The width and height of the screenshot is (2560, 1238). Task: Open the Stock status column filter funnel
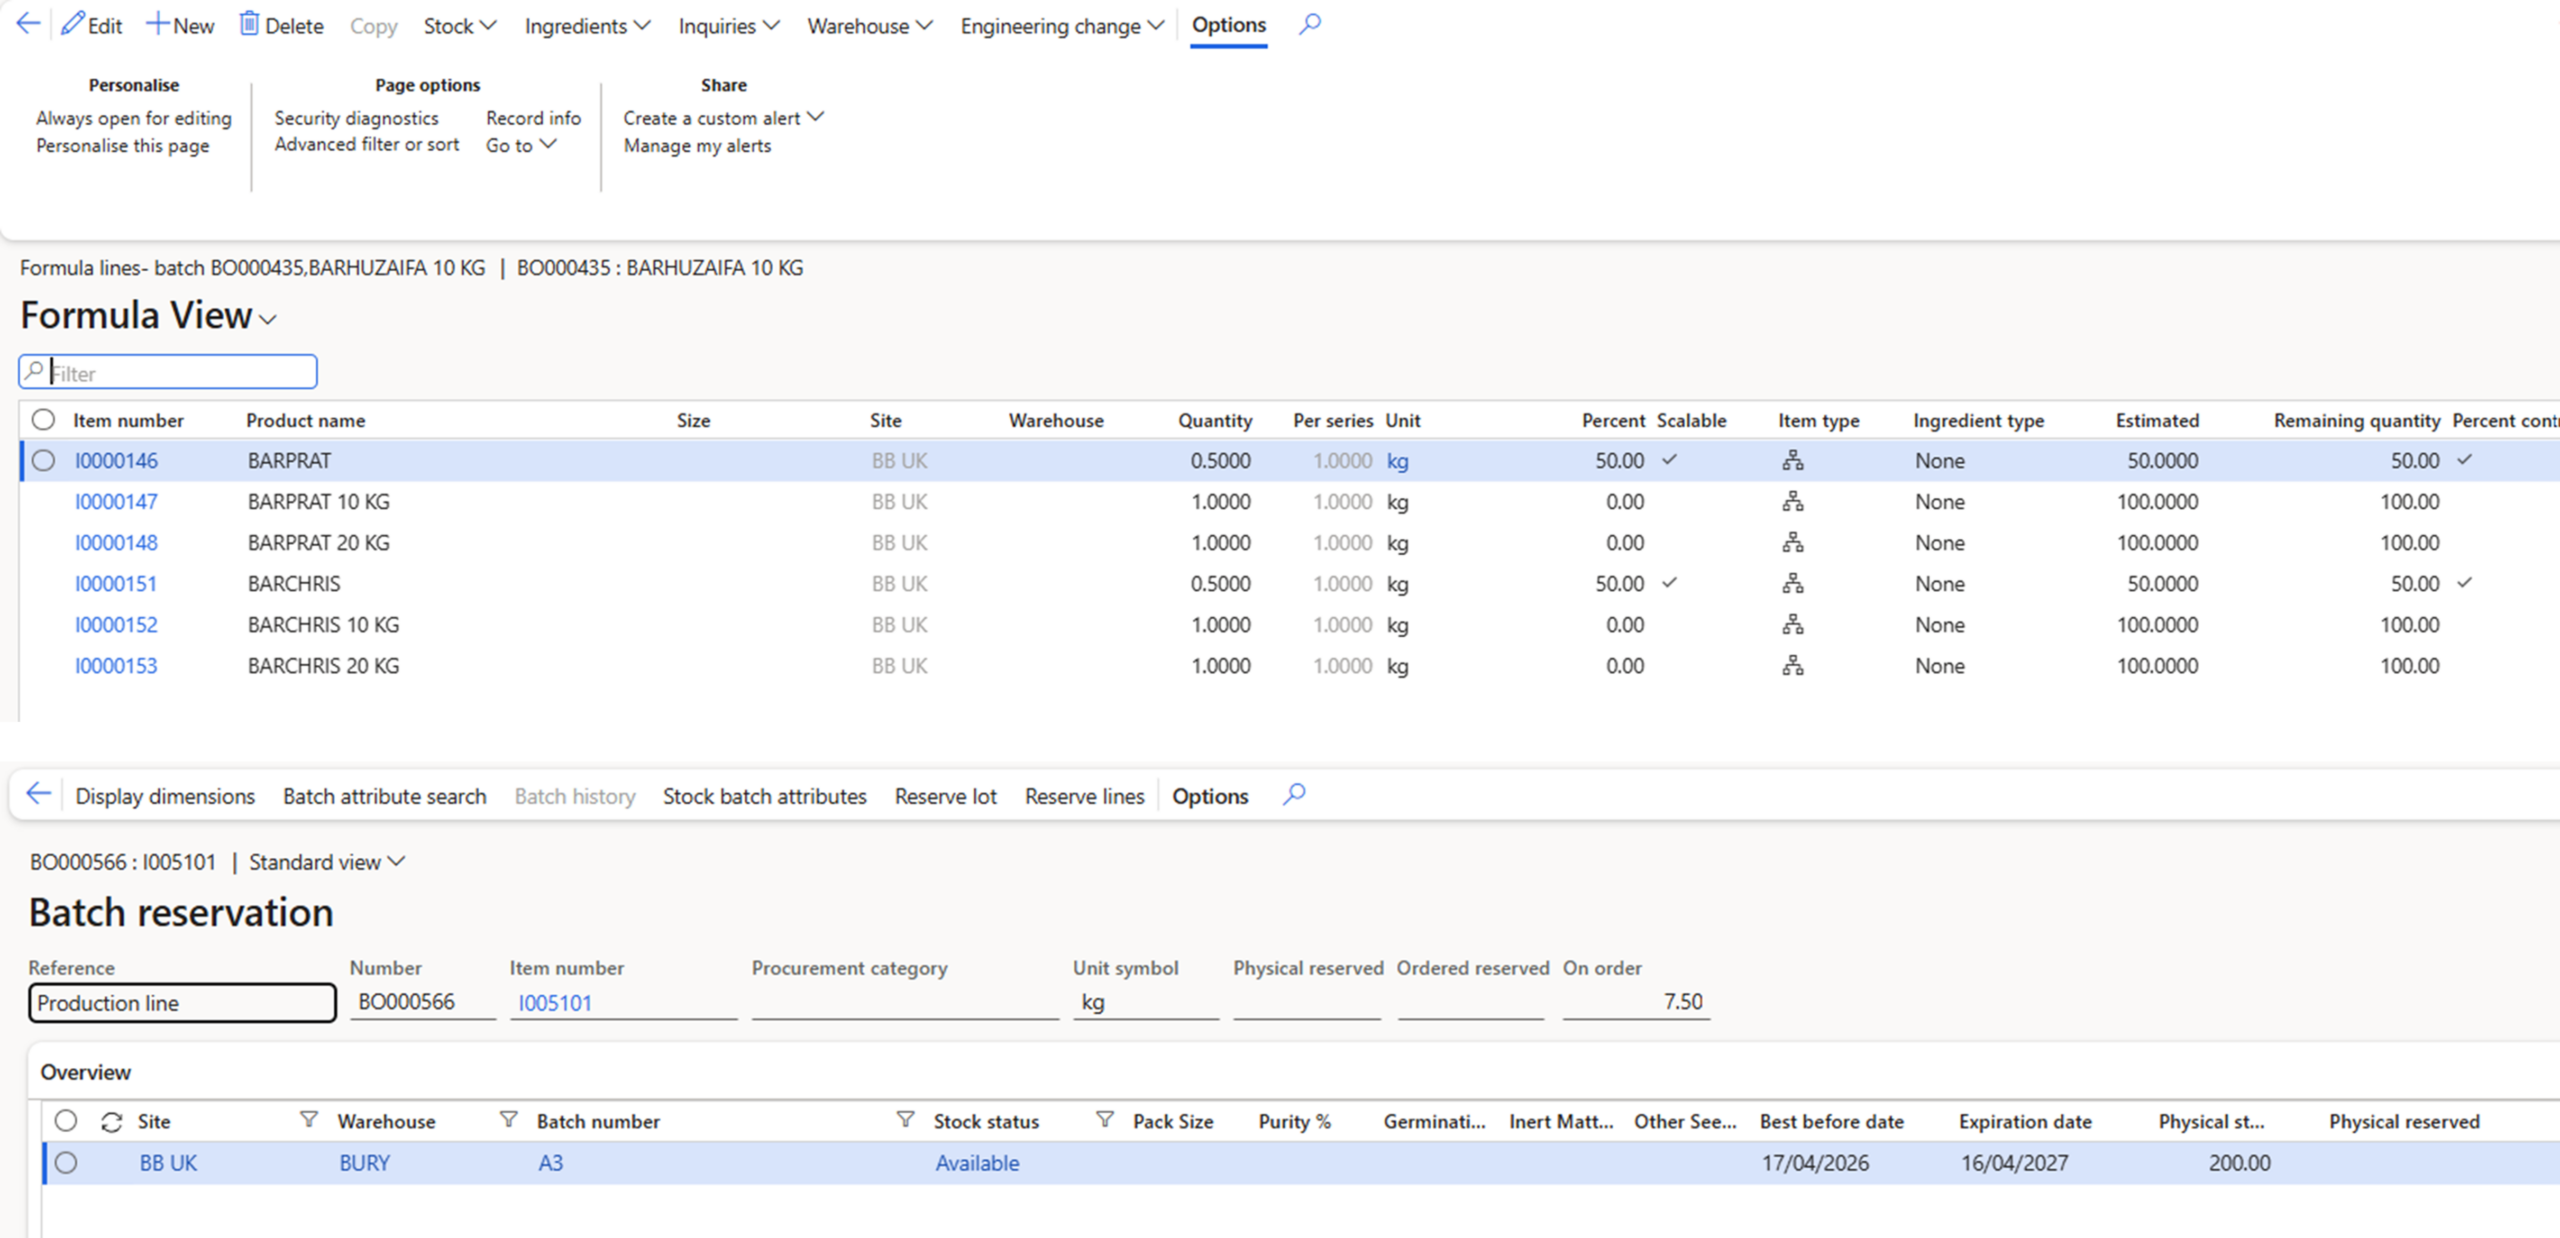pyautogui.click(x=1105, y=1120)
